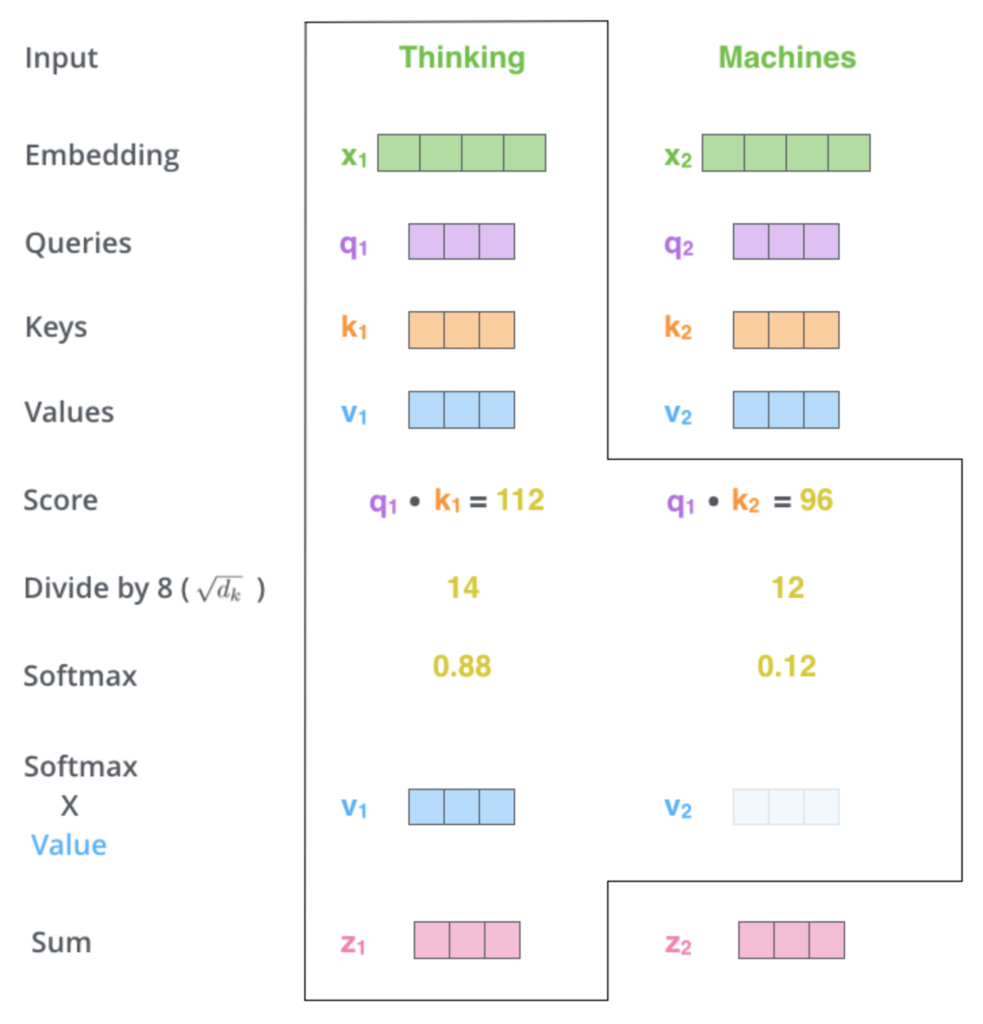Select the orange k2 key vector
983x1024 pixels.
pos(786,330)
